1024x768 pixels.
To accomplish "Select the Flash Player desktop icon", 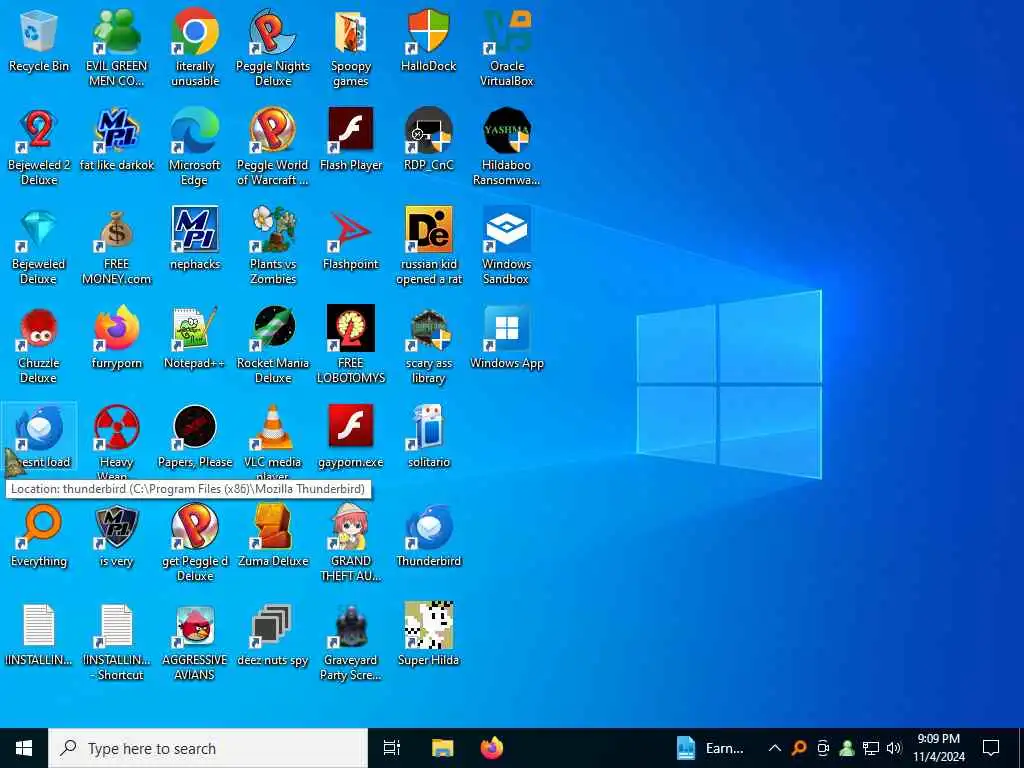I will [x=351, y=140].
